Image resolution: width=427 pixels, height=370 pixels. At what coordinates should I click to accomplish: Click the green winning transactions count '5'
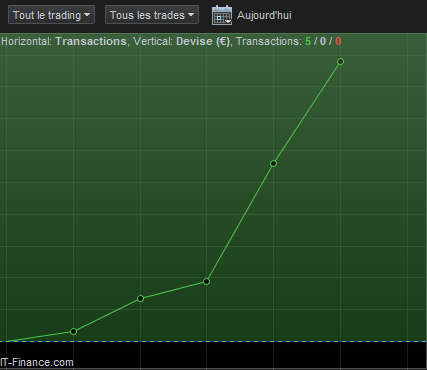pos(308,41)
